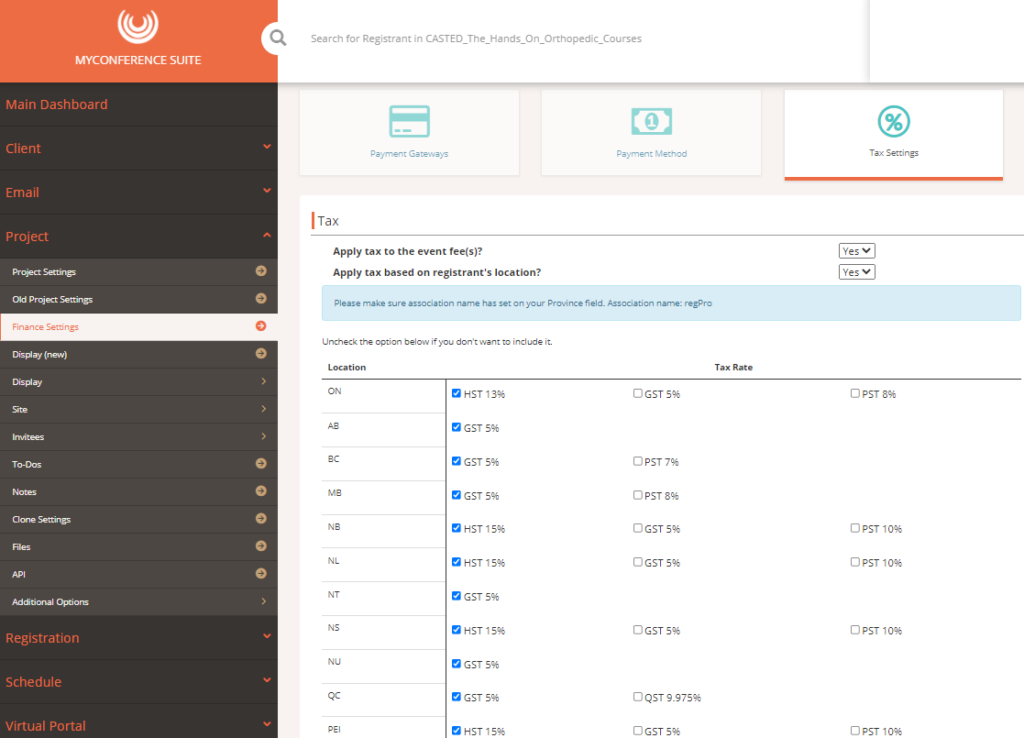Check QST 9.975% for QC
This screenshot has height=738, width=1024.
[x=637, y=697]
